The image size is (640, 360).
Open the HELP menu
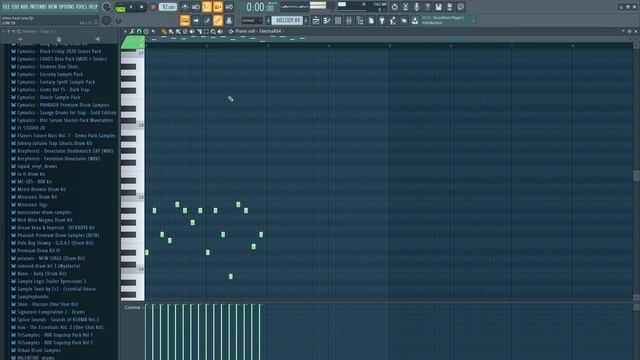93,7
